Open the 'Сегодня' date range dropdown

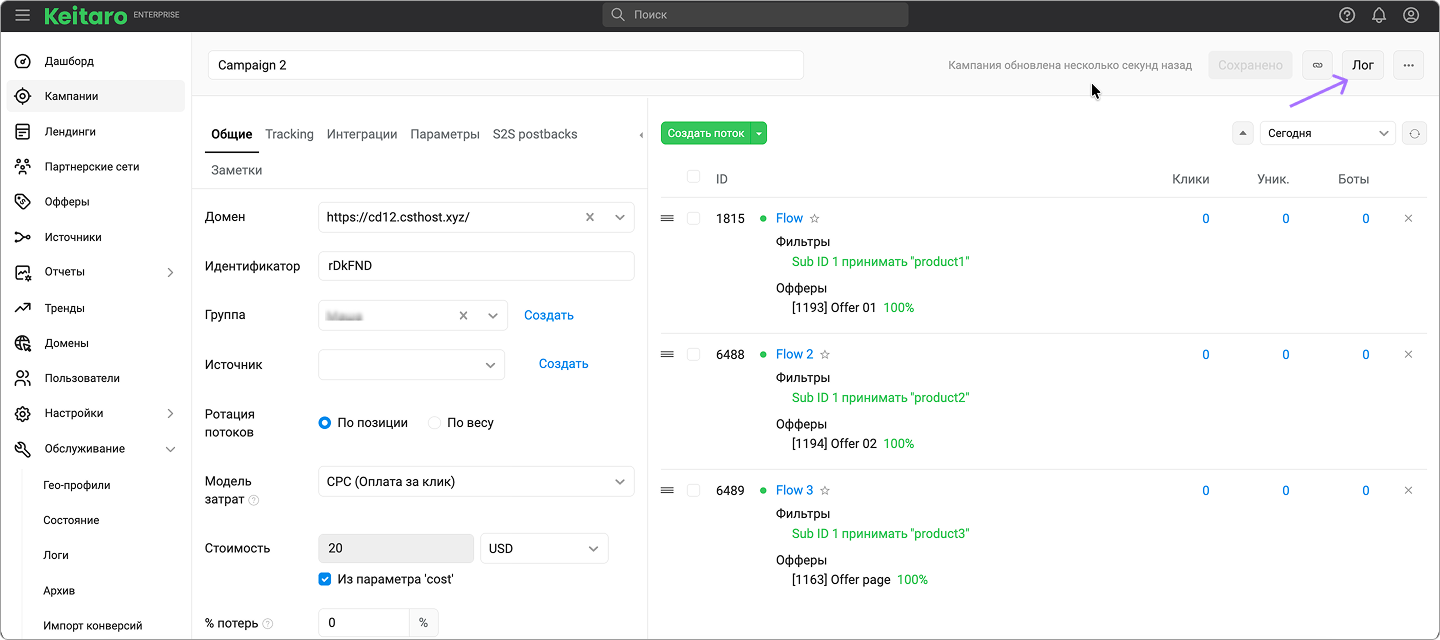pos(1327,133)
